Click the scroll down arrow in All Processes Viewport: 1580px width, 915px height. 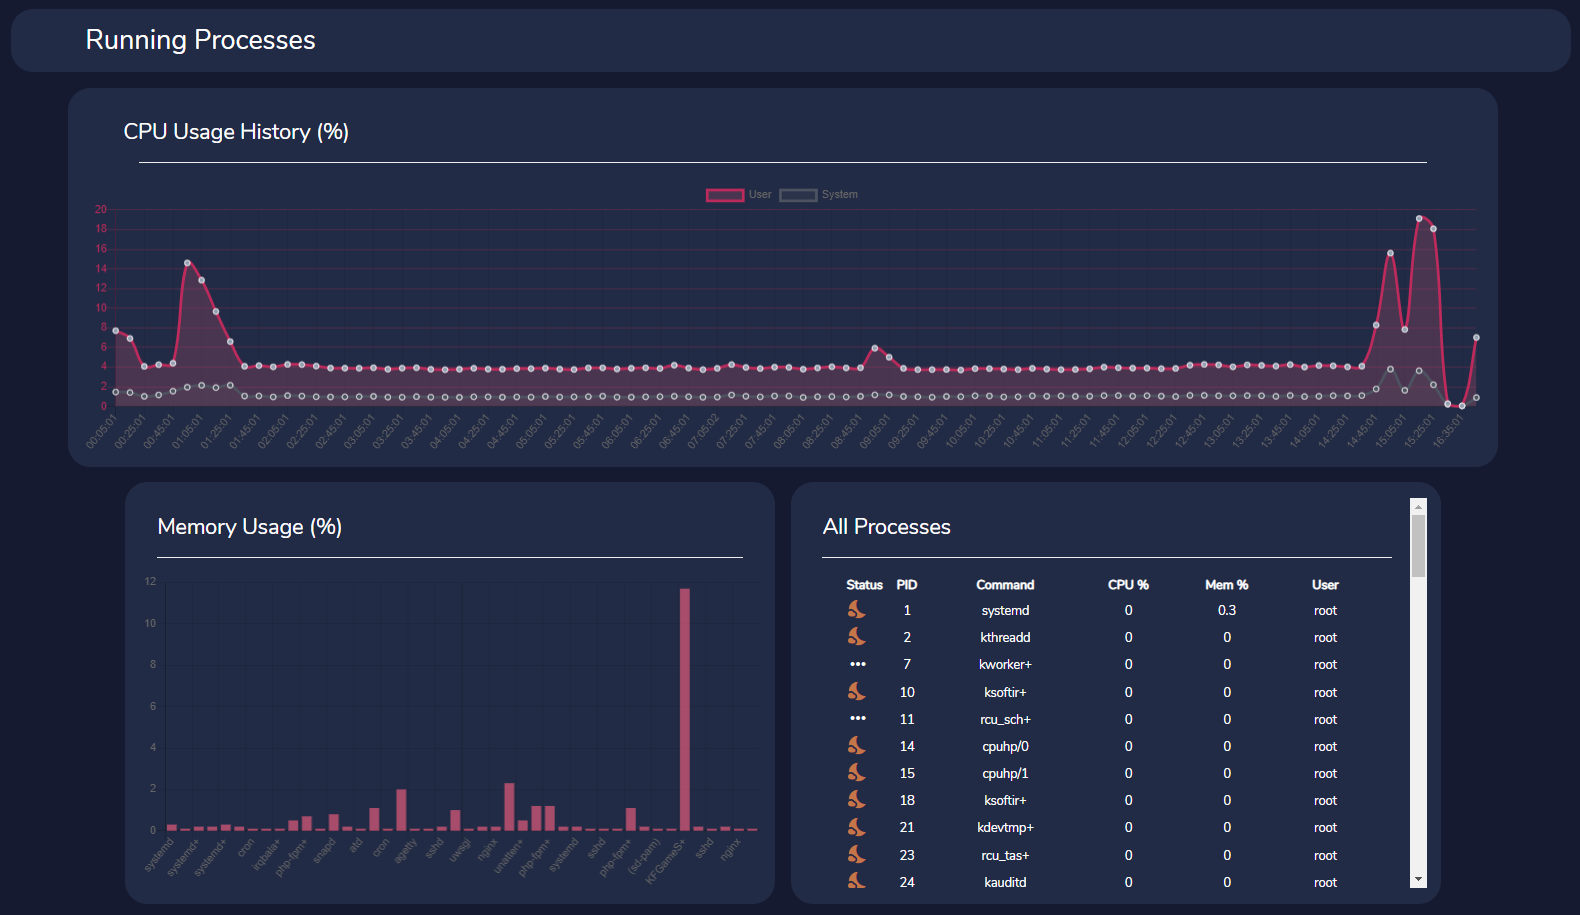[1418, 880]
